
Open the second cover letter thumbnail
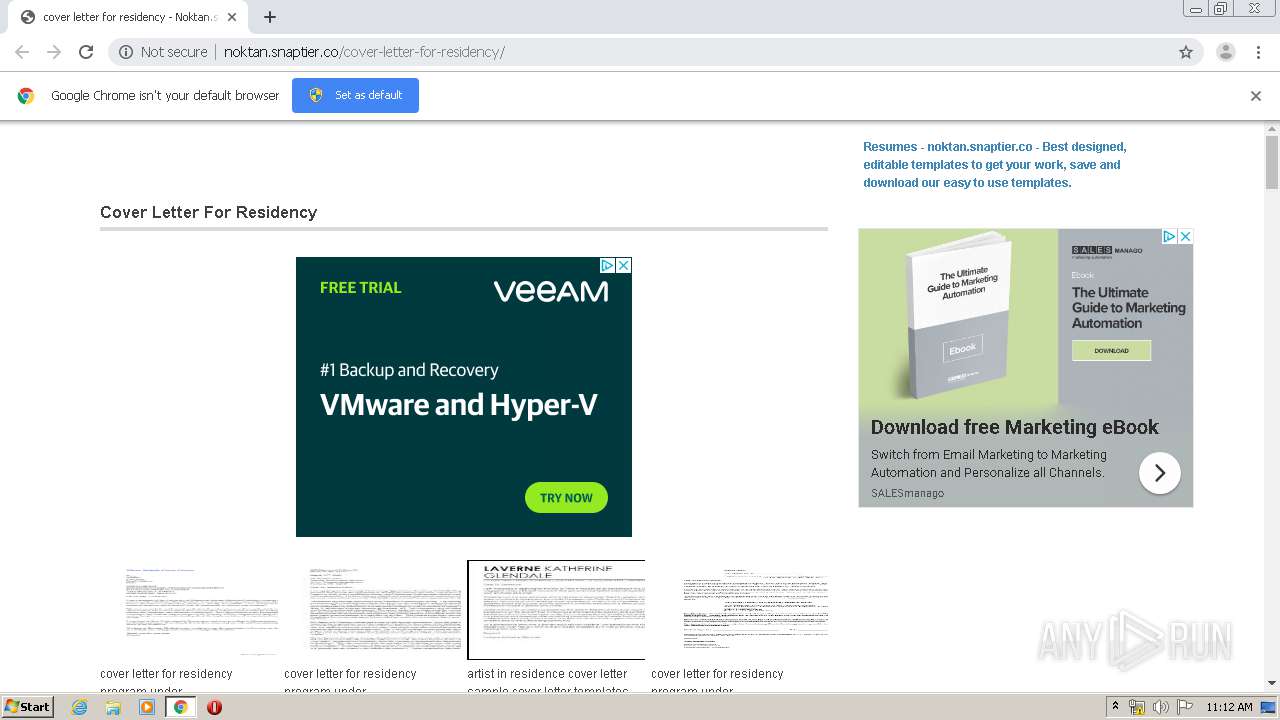(x=372, y=610)
